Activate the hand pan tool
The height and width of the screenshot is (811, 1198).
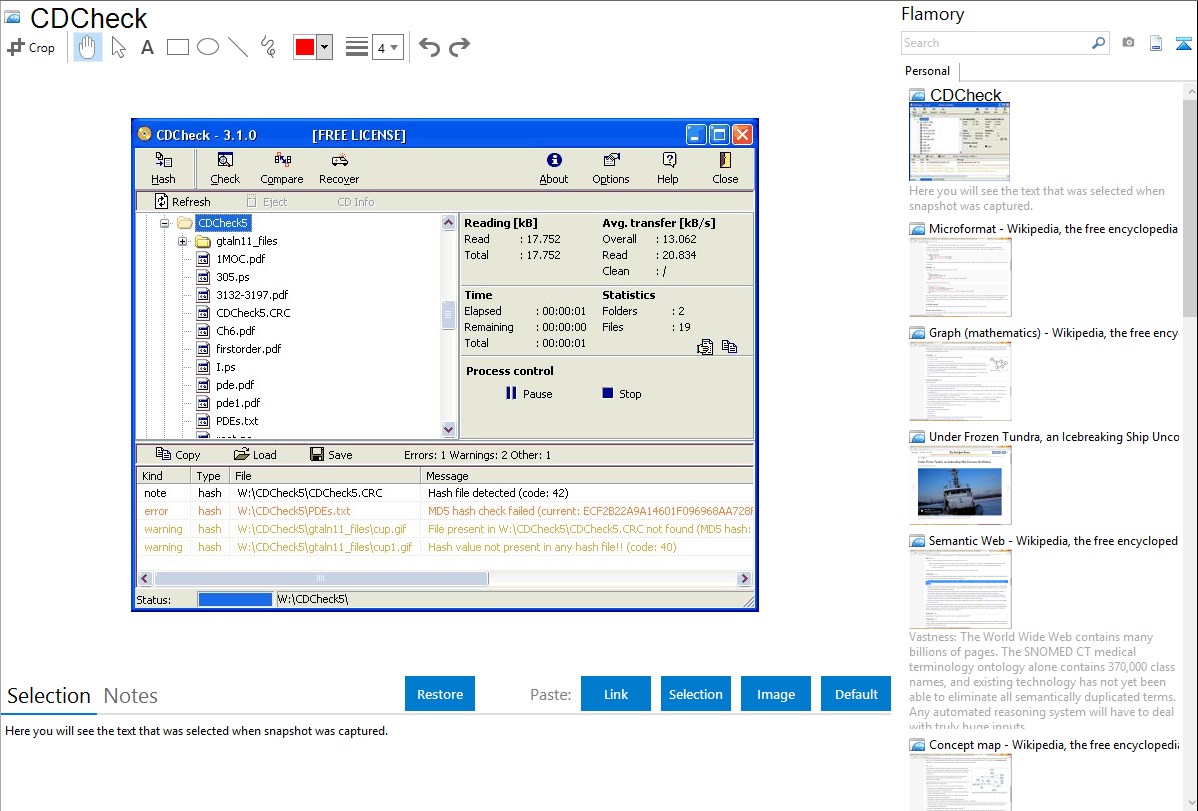click(x=88, y=47)
